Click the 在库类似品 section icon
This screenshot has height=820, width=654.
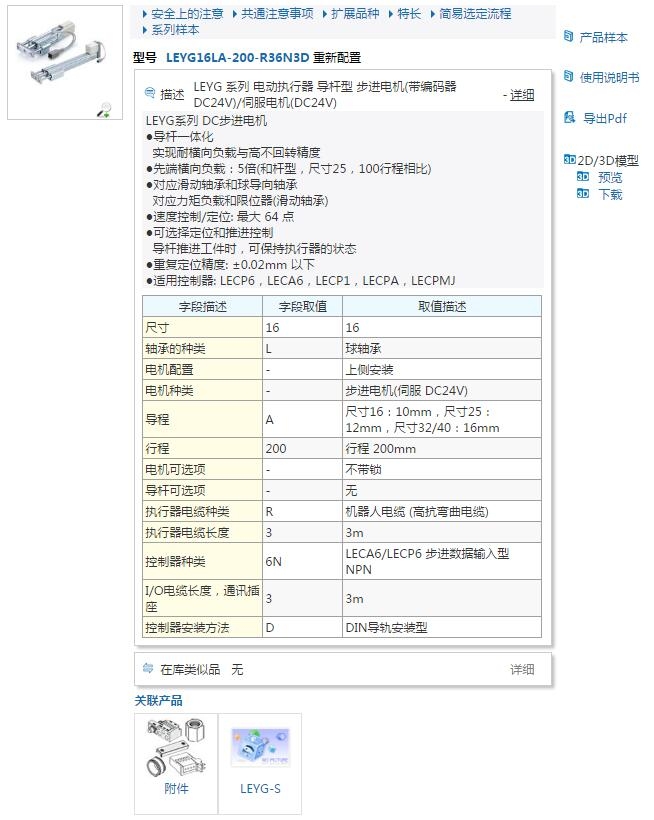(149, 669)
